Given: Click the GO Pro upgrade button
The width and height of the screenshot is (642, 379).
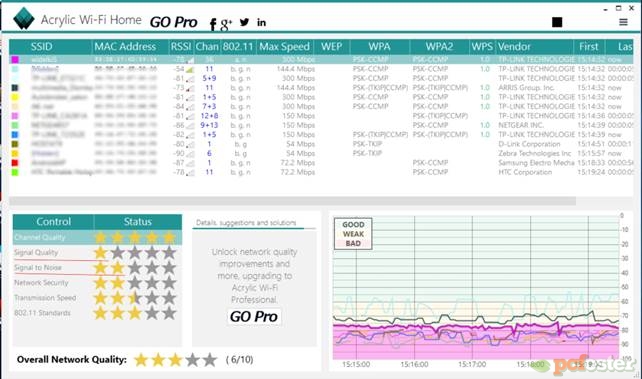Looking at the screenshot, I should pos(254,316).
